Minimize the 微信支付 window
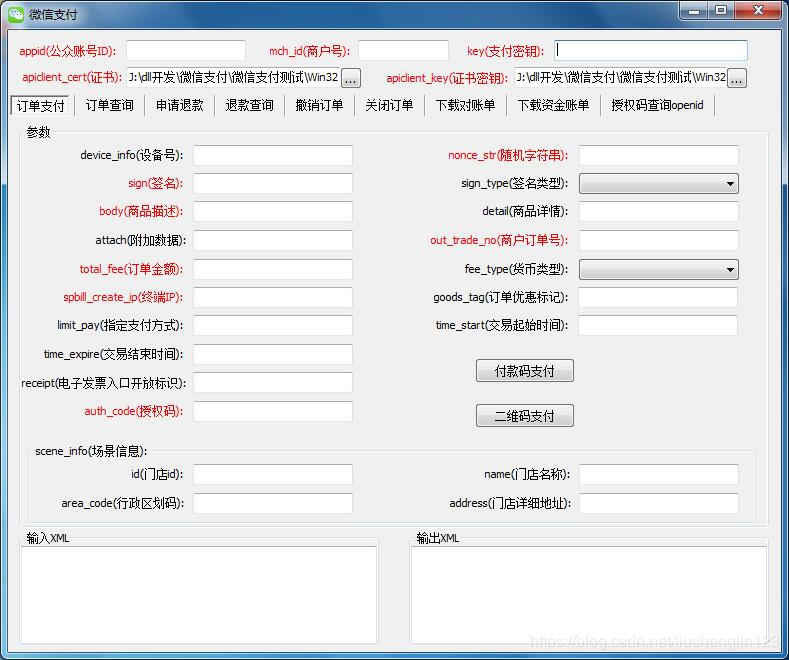This screenshot has height=660, width=789. point(694,11)
